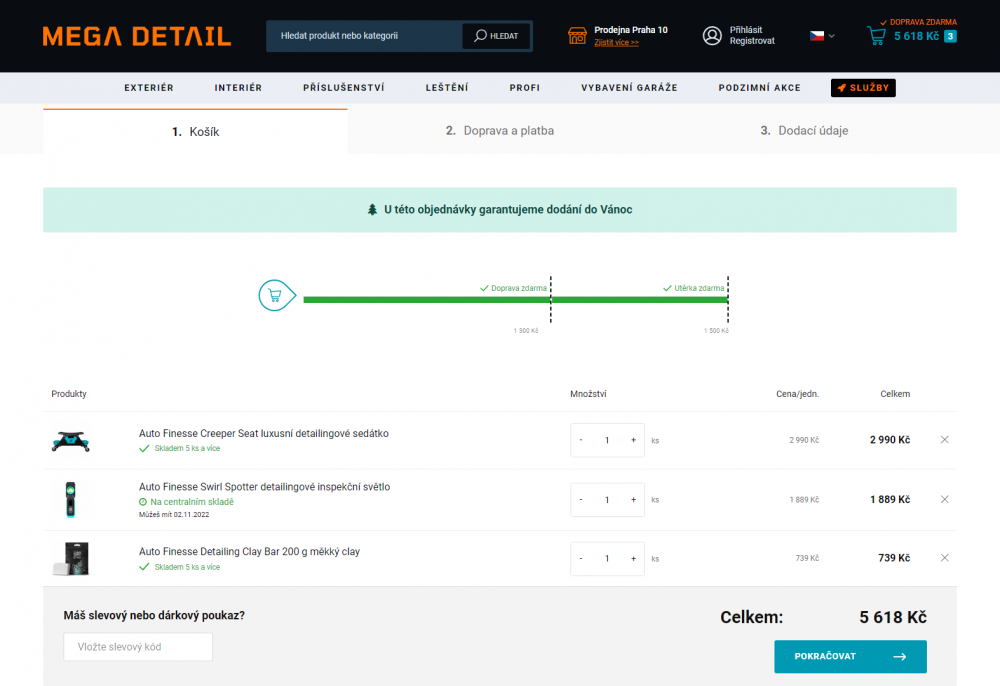The image size is (1000, 686).
Task: Open Swirl Spotter product thumbnail
Action: [x=70, y=499]
